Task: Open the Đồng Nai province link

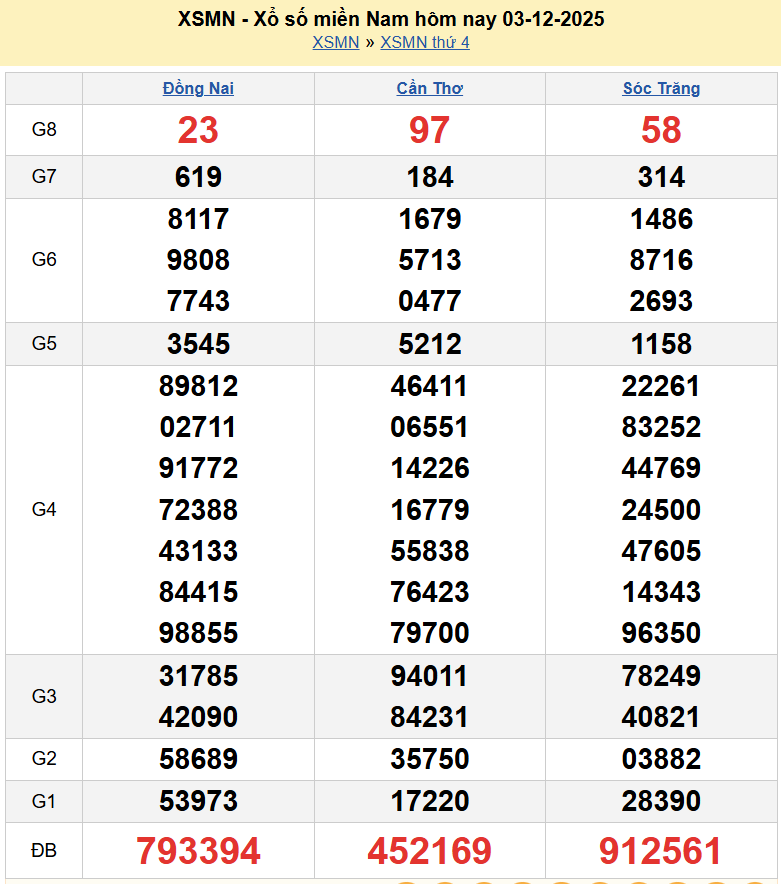Action: [x=198, y=88]
